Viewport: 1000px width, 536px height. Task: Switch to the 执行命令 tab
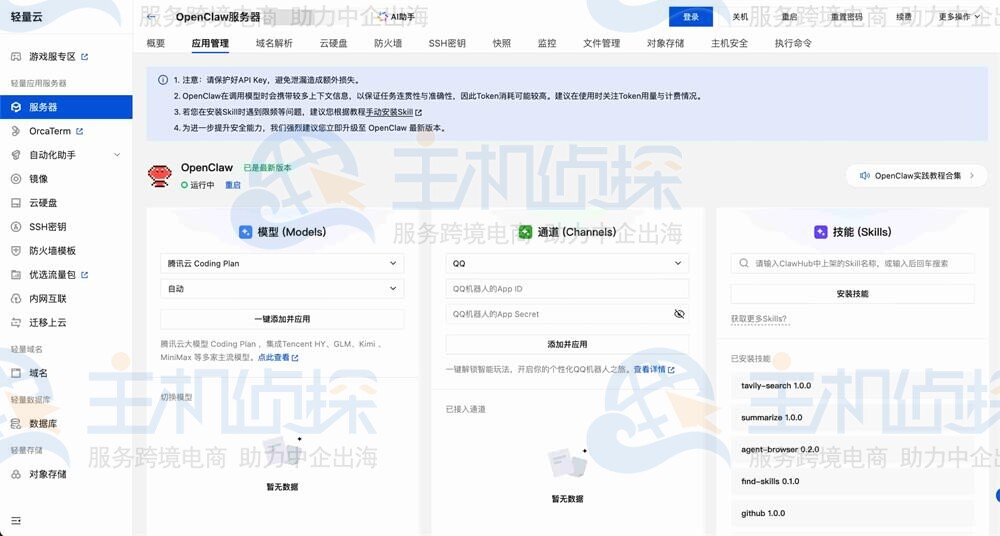[793, 43]
